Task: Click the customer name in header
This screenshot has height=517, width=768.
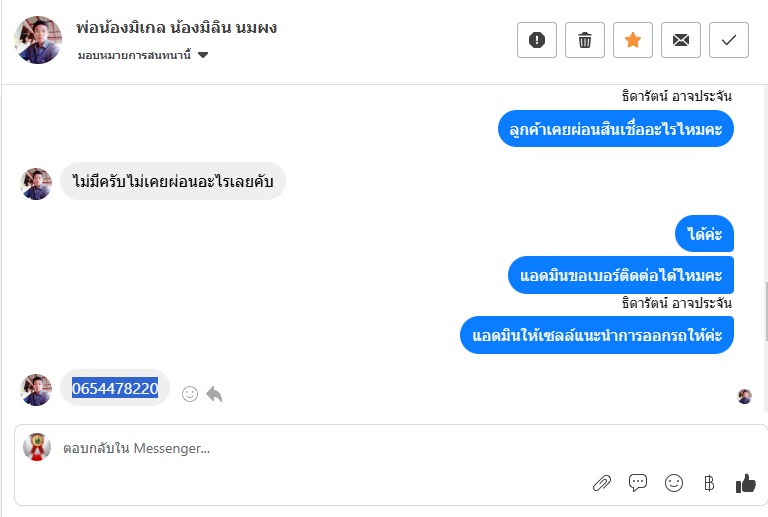Action: (177, 28)
